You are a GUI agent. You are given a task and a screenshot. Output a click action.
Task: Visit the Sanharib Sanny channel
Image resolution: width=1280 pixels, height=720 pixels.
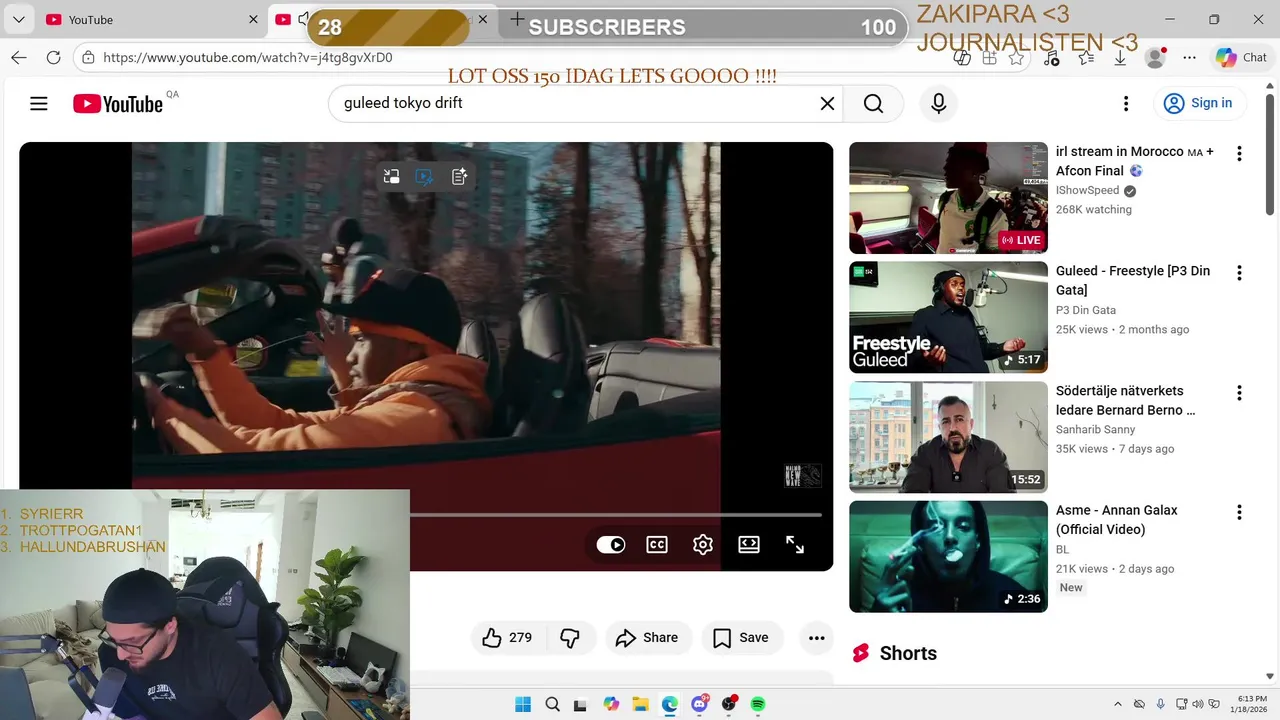[1095, 430]
